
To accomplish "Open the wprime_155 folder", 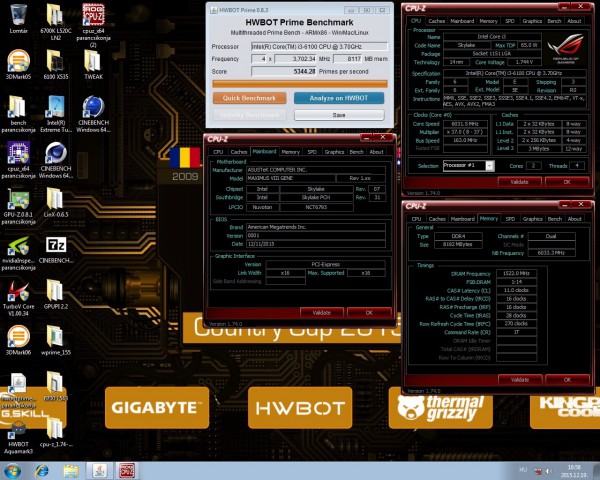I will pyautogui.click(x=55, y=340).
